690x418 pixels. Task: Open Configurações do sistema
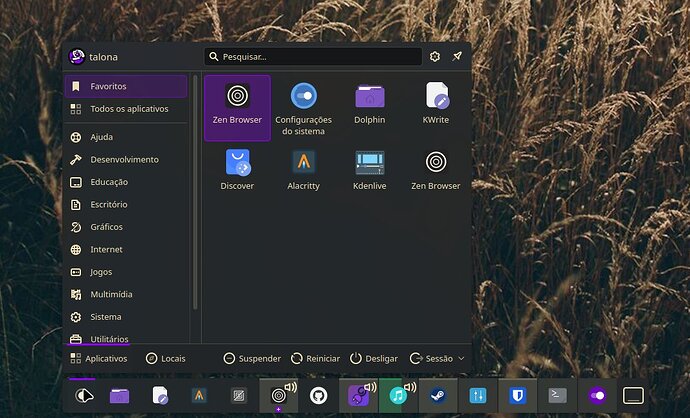click(303, 108)
